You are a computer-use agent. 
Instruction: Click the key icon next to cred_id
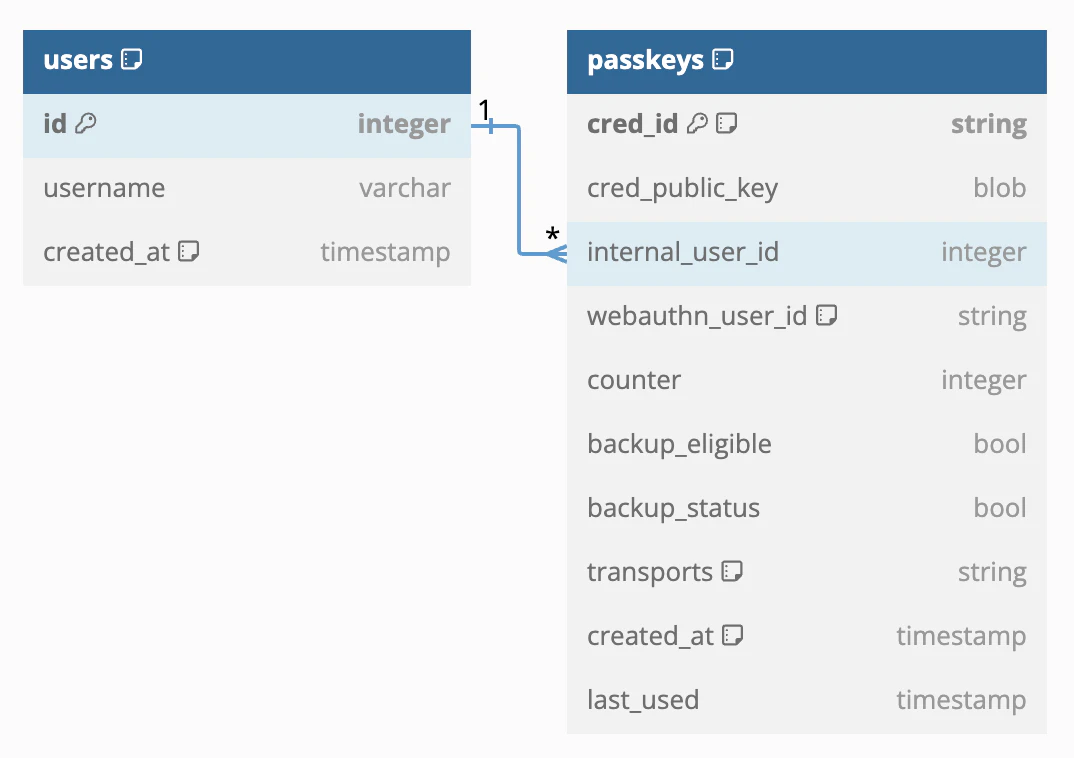(697, 123)
